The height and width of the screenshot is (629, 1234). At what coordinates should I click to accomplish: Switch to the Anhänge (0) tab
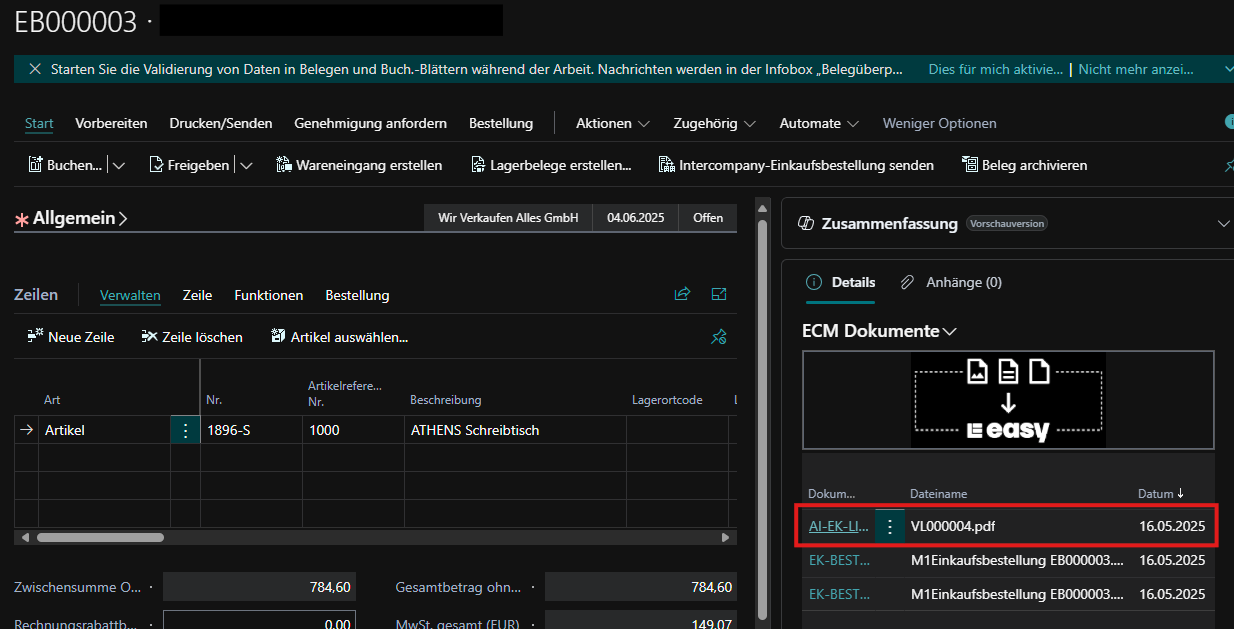coord(951,283)
